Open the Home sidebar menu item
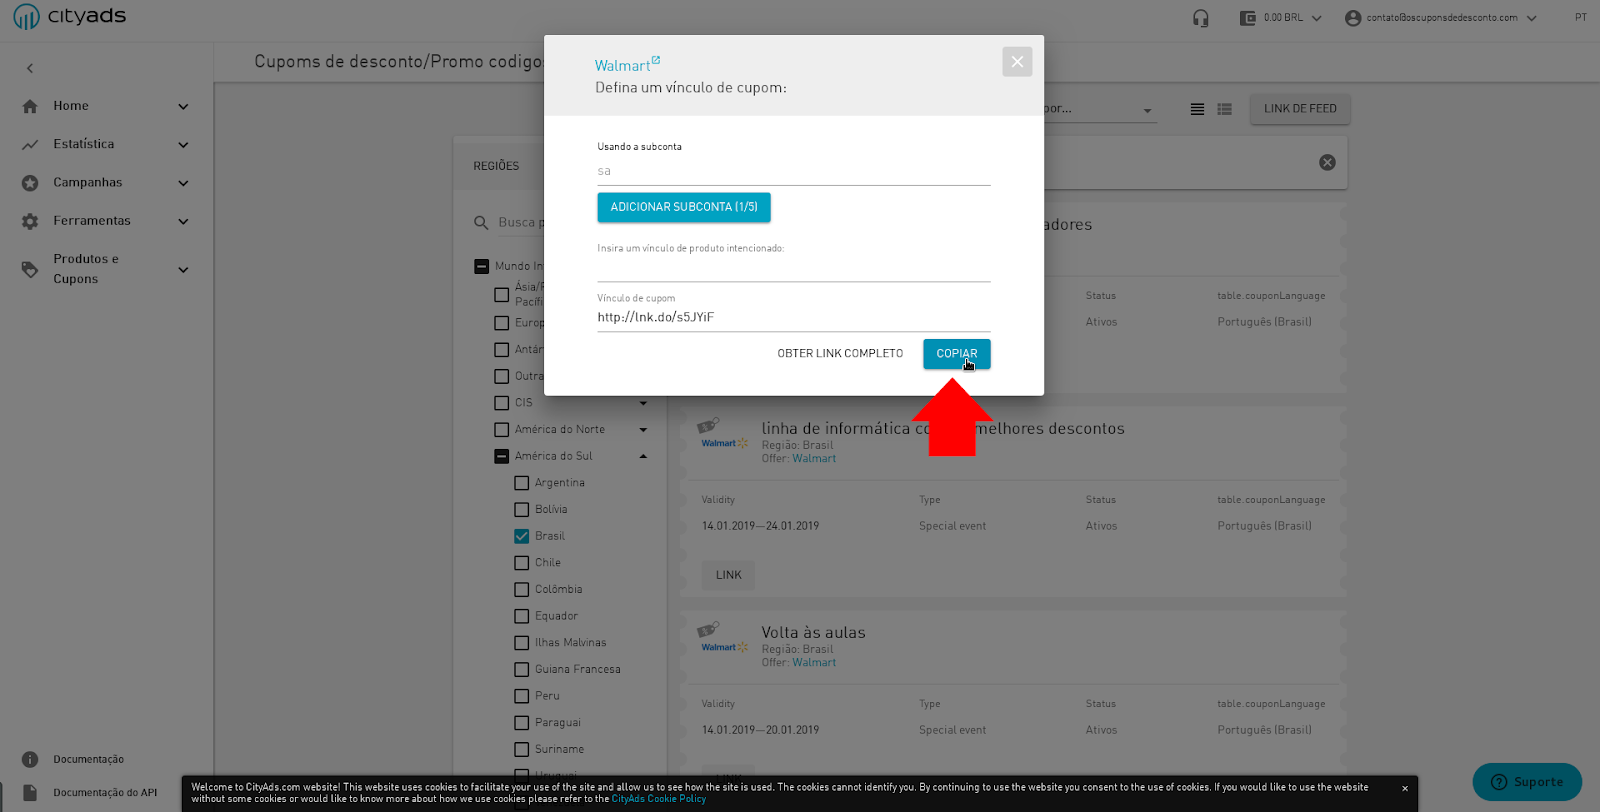The image size is (1600, 812). click(x=106, y=106)
